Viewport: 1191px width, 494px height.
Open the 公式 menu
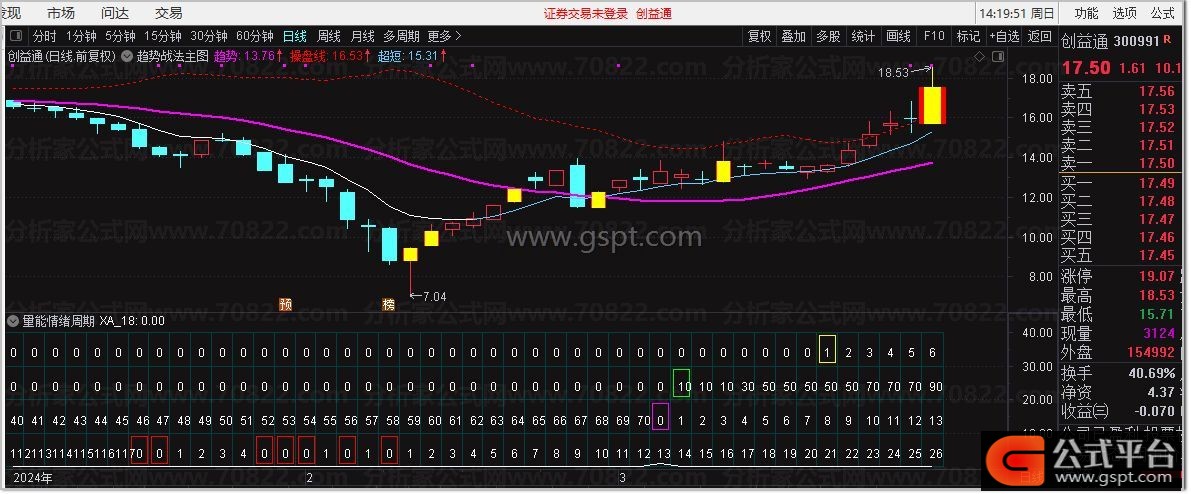1163,13
